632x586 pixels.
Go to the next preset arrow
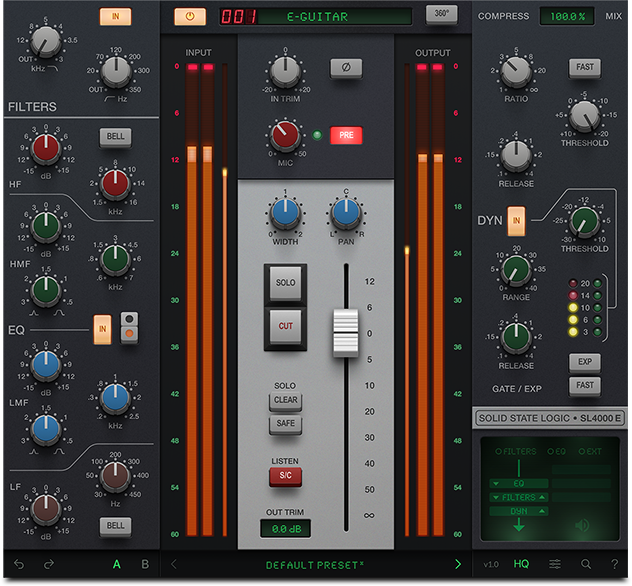[x=458, y=565]
